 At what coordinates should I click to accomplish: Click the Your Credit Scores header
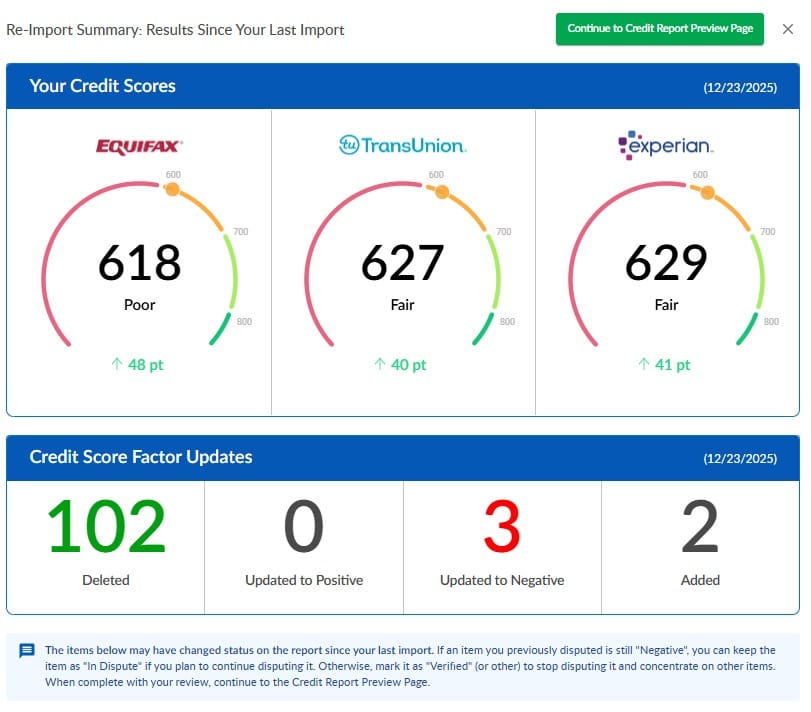pyautogui.click(x=103, y=86)
